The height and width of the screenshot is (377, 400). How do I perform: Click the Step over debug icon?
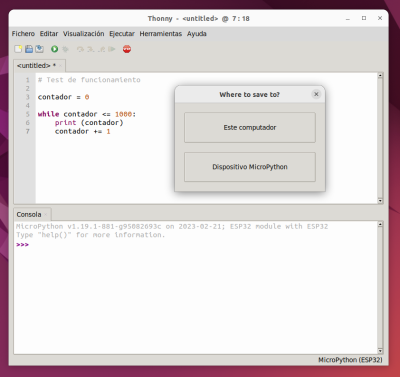[80, 49]
